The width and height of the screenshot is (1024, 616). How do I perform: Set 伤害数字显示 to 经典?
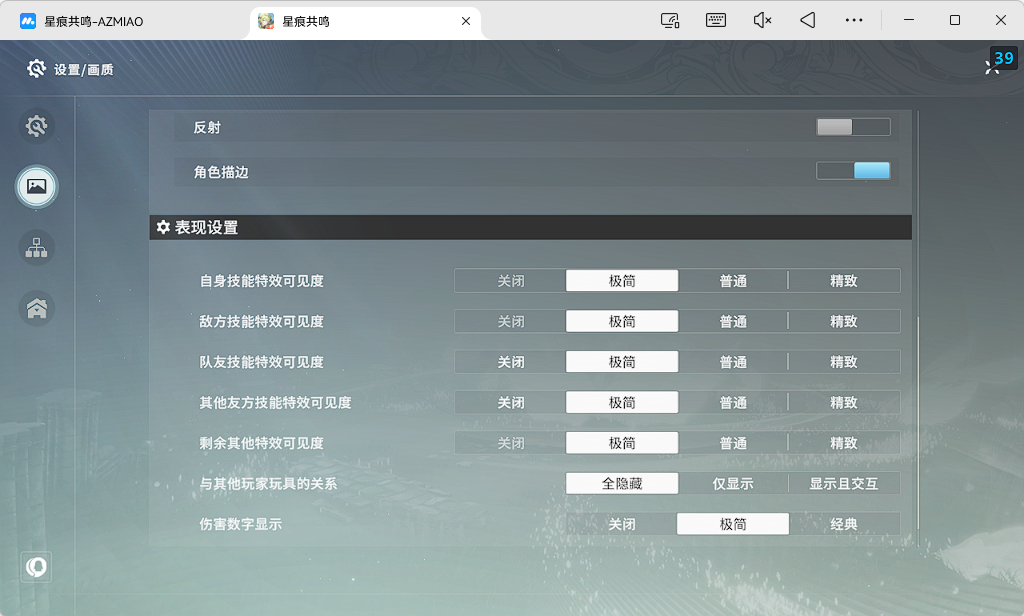point(843,524)
